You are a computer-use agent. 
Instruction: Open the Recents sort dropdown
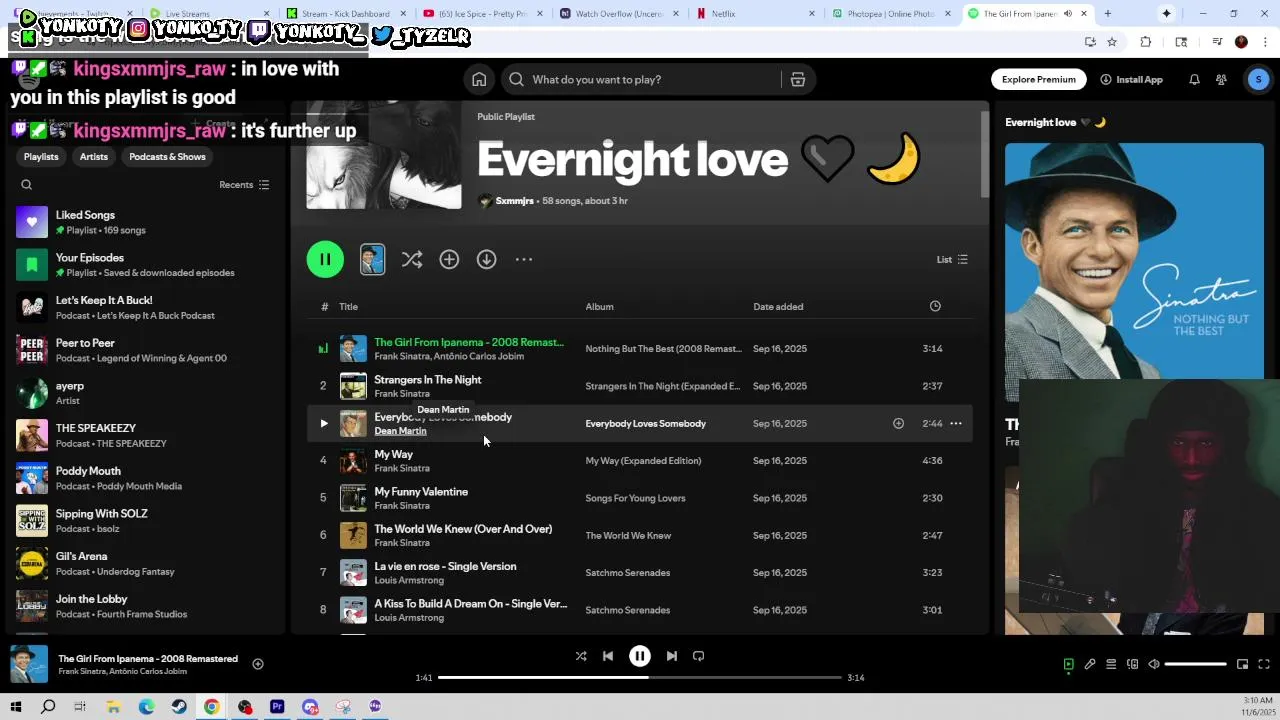(244, 185)
